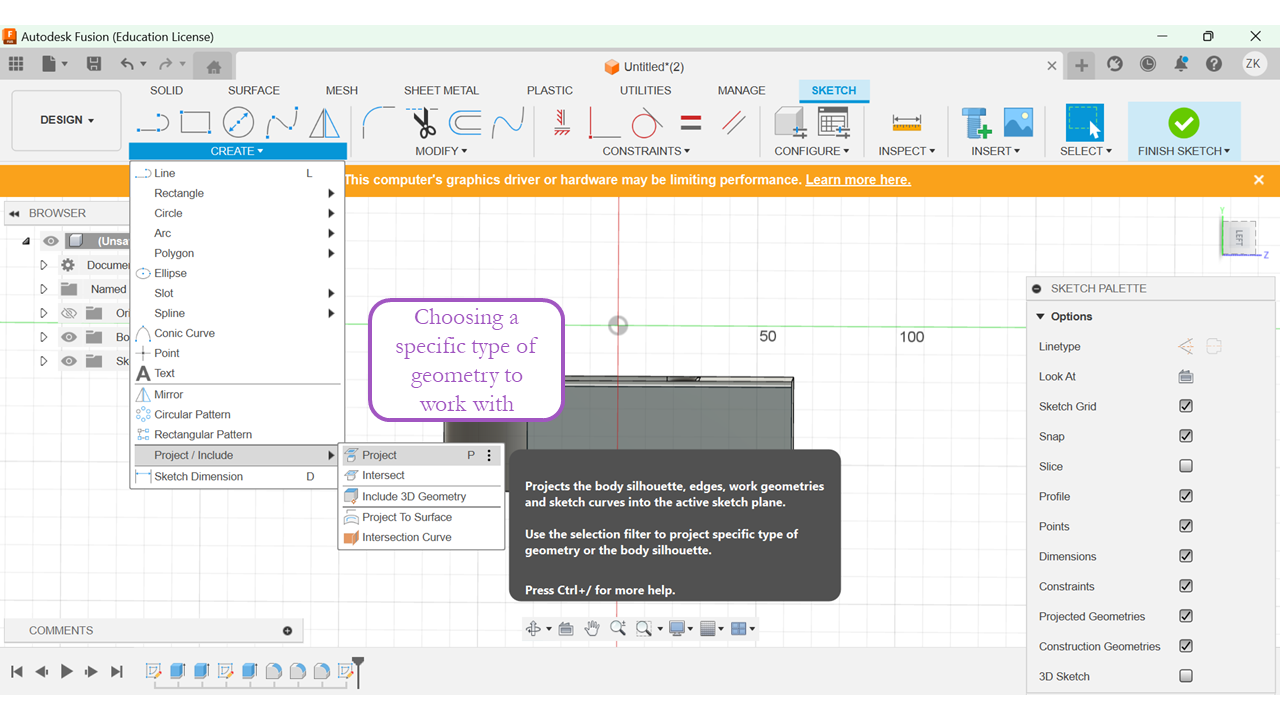Activate the Fillet tool in Modify

click(379, 123)
